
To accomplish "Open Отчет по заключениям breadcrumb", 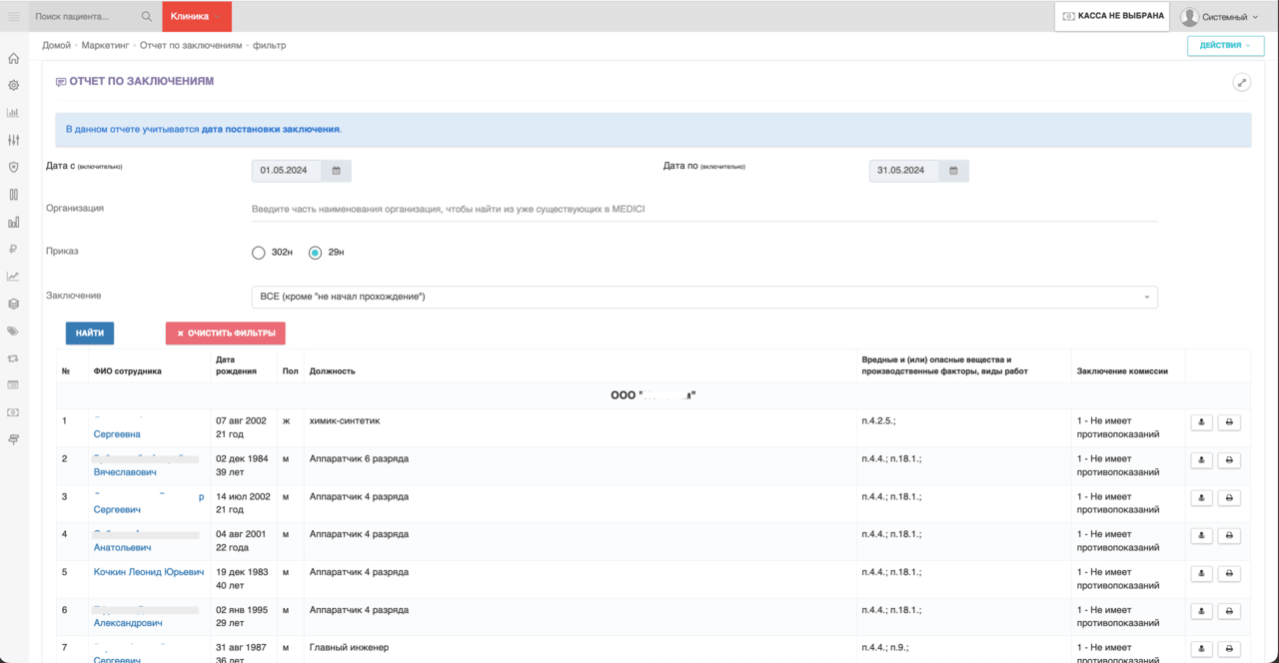I will [191, 45].
